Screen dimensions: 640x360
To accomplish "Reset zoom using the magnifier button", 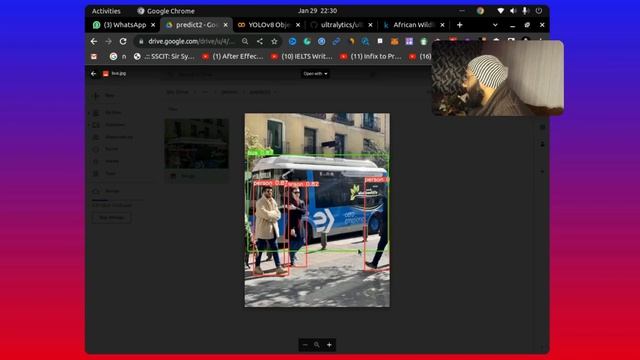I will pyautogui.click(x=317, y=345).
